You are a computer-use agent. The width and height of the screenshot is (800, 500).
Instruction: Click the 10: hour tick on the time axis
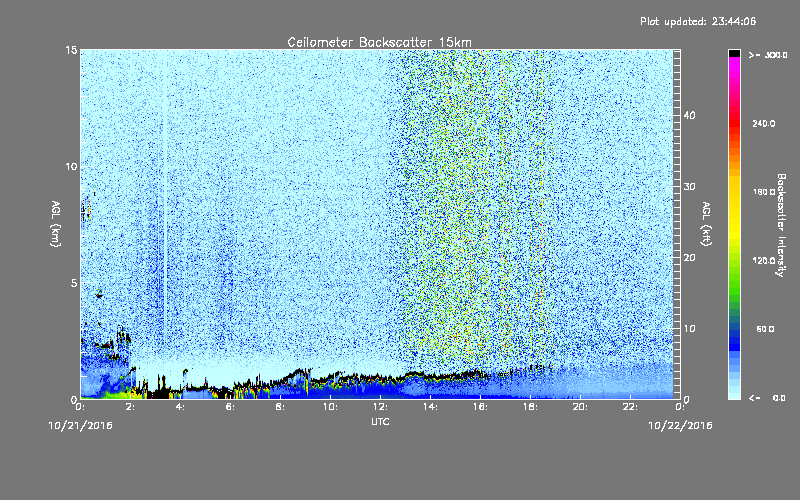(331, 407)
